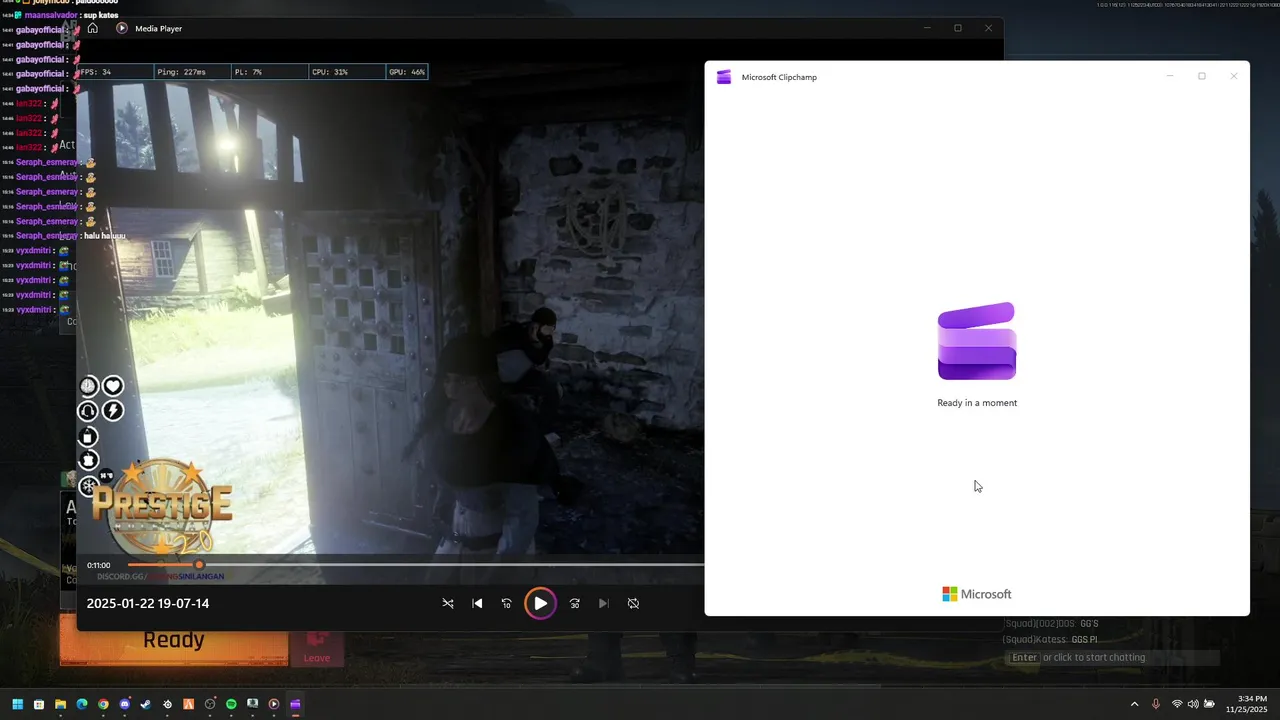1280x720 pixels.
Task: Click the battery icon in system tray
Action: [x=1209, y=704]
